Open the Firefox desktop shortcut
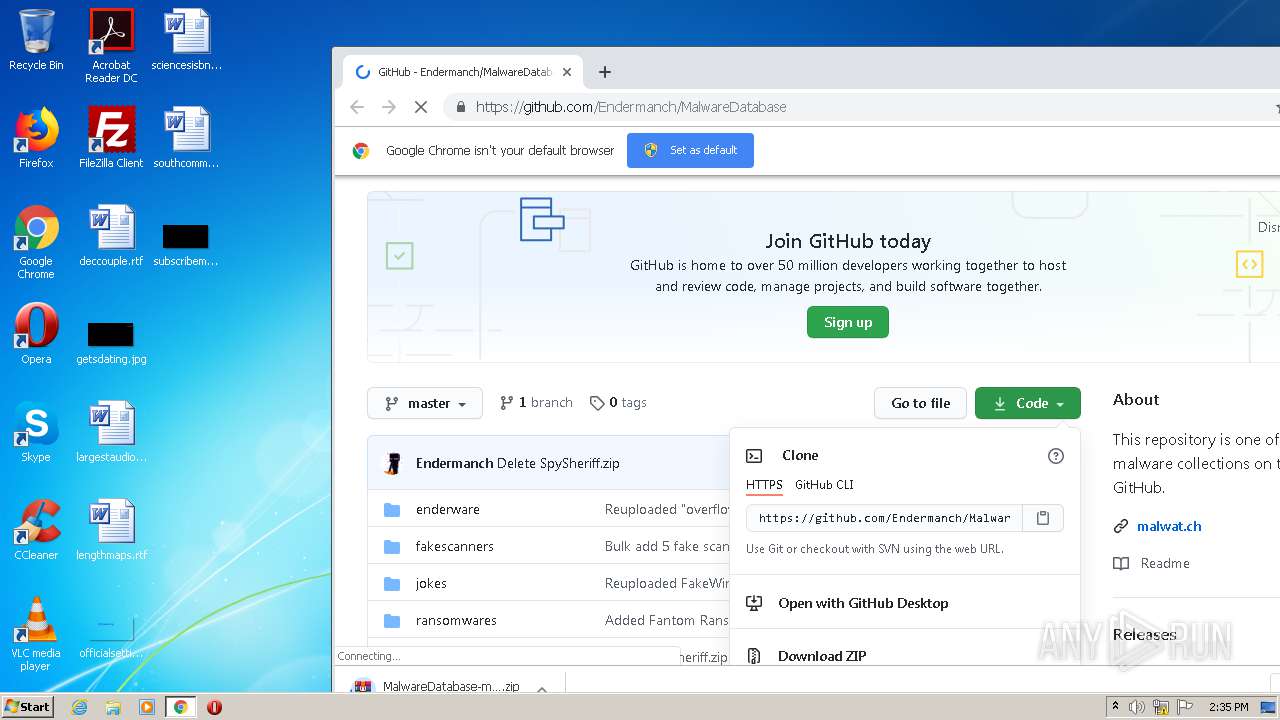1280x720 pixels. pyautogui.click(x=36, y=138)
